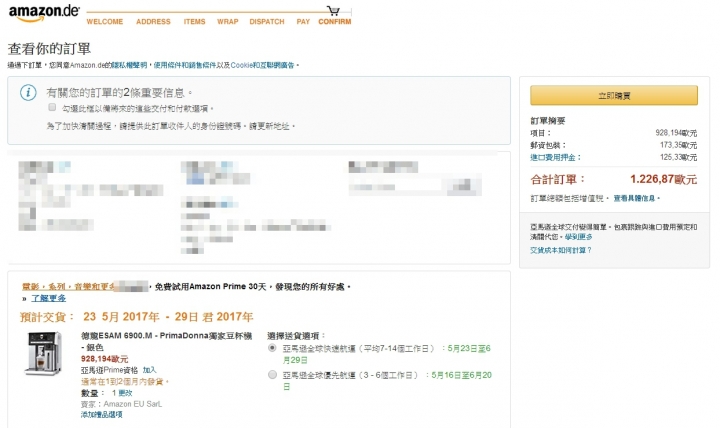Open the 查看具體信息 details link
Image resolution: width=720 pixels, height=428 pixels.
(x=636, y=198)
